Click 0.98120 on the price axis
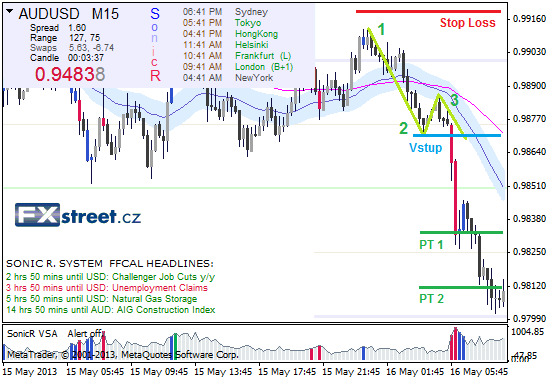This screenshot has height=380, width=550. pyautogui.click(x=529, y=286)
